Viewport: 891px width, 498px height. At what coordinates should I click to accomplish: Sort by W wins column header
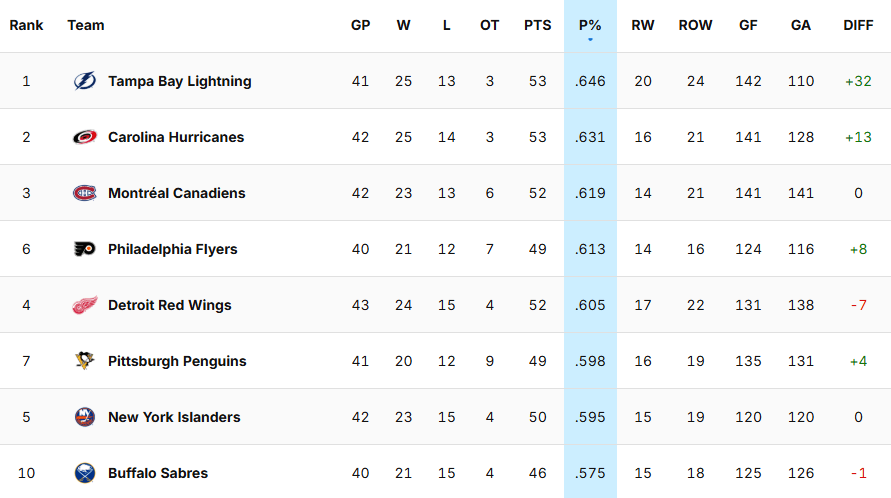coord(403,26)
